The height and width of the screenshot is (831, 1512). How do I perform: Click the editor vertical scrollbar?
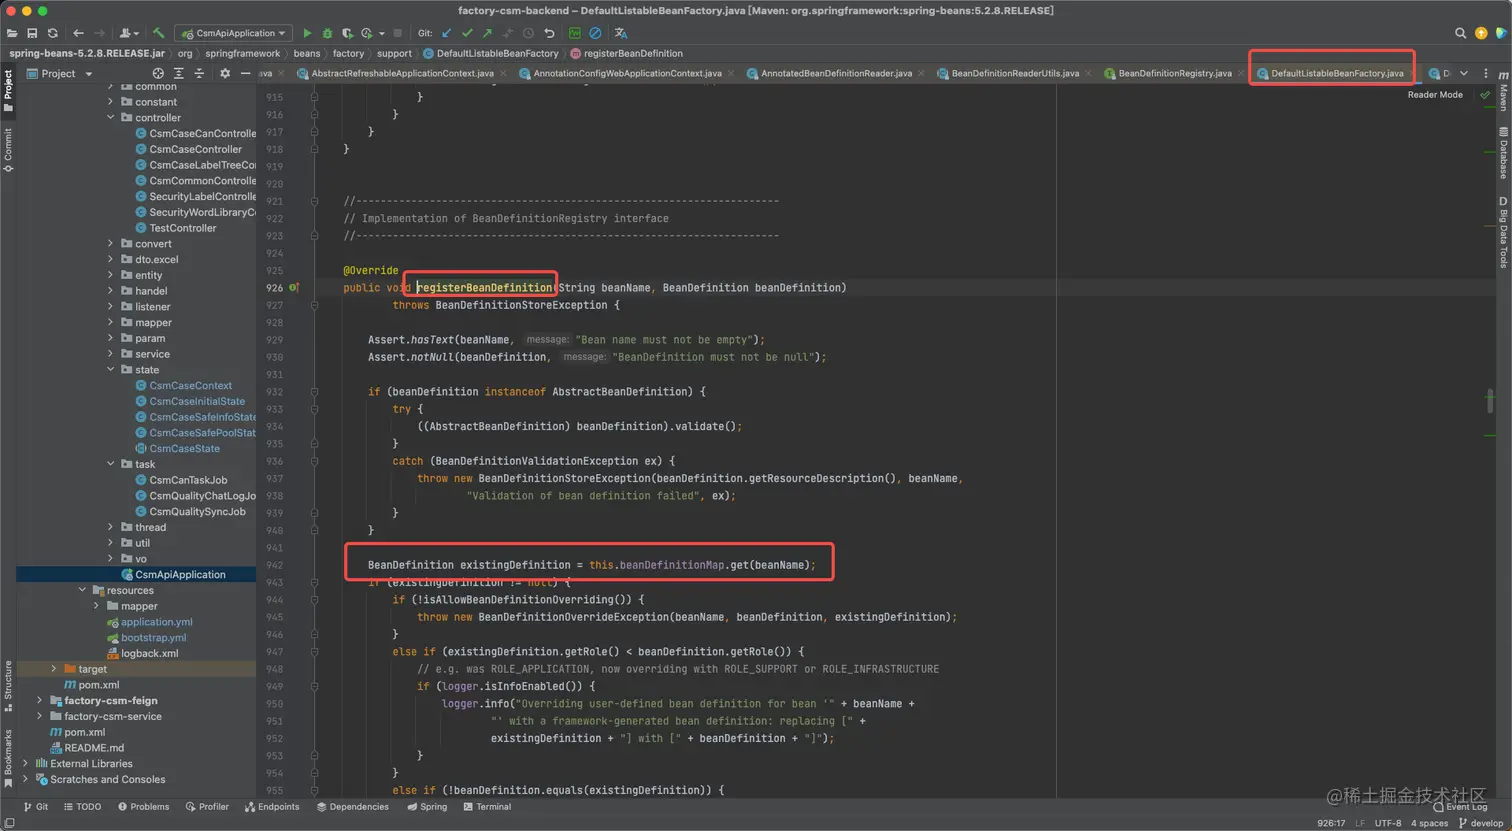(x=1490, y=400)
